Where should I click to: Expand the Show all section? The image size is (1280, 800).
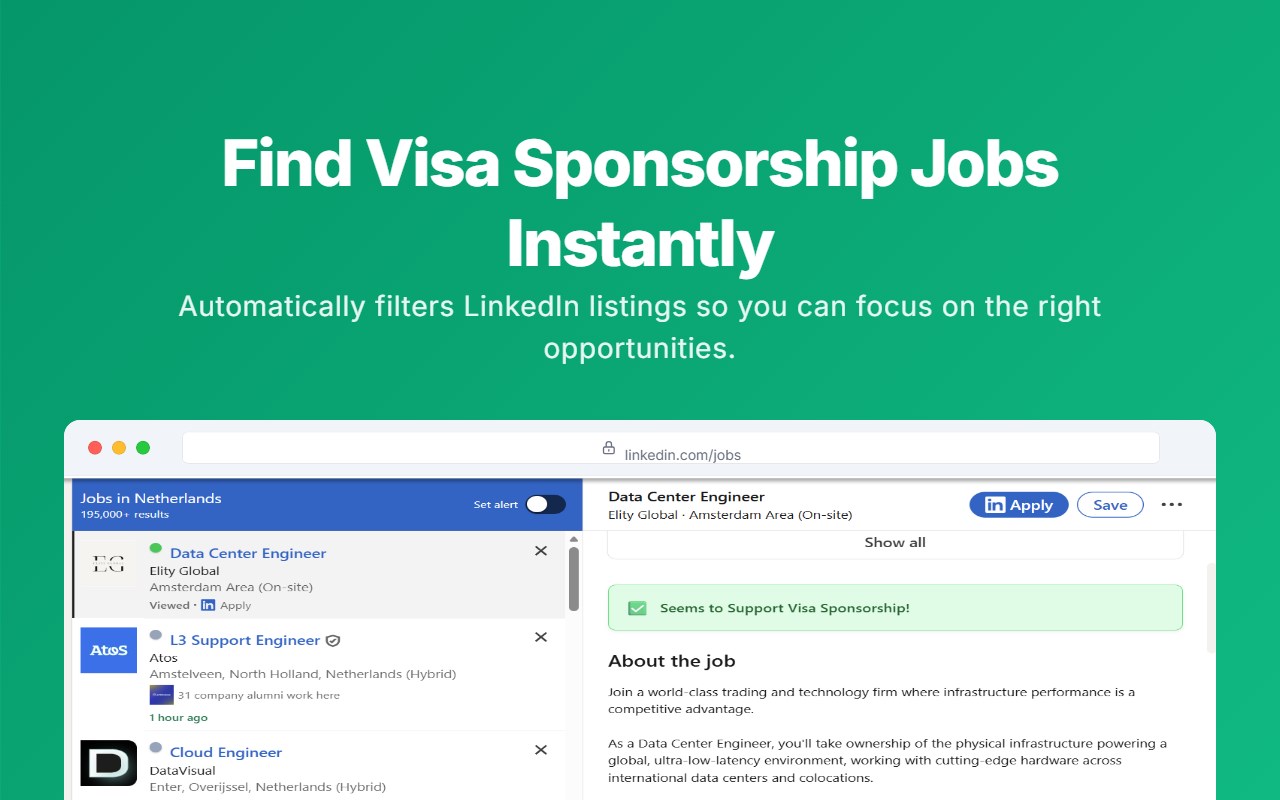coord(895,543)
